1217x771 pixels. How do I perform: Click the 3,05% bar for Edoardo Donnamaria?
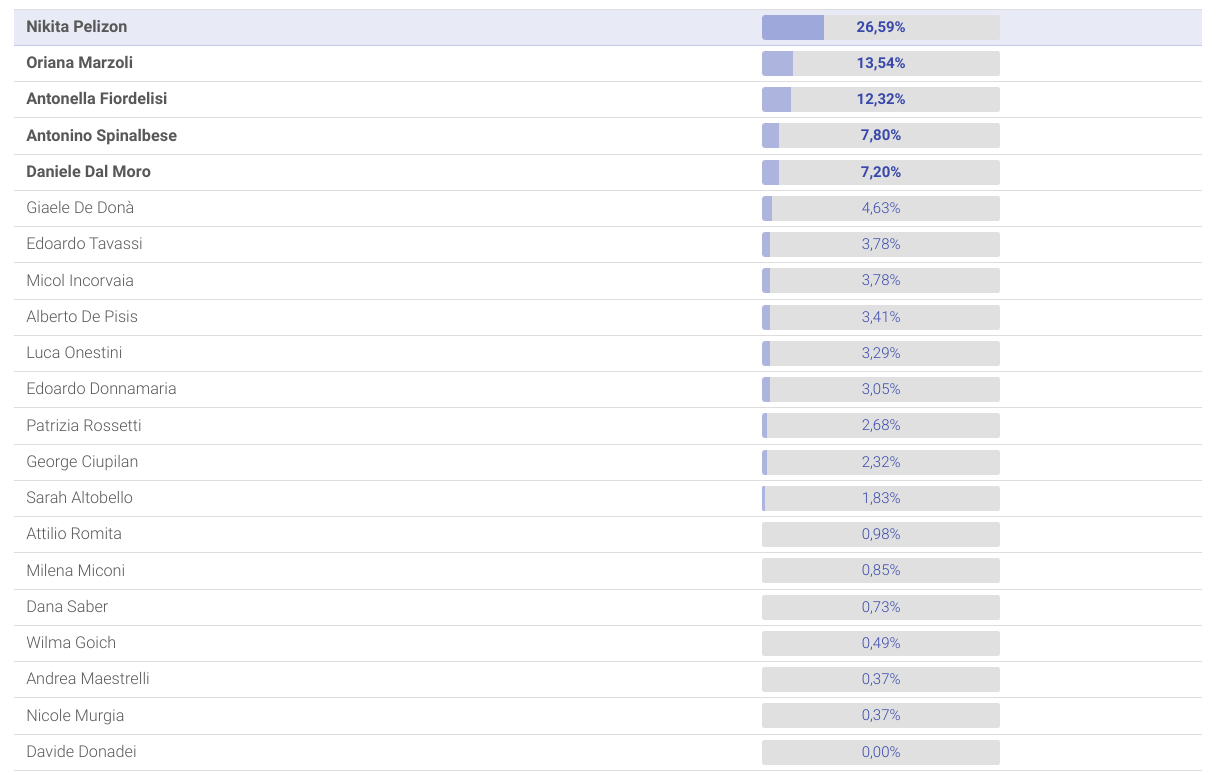tap(881, 389)
